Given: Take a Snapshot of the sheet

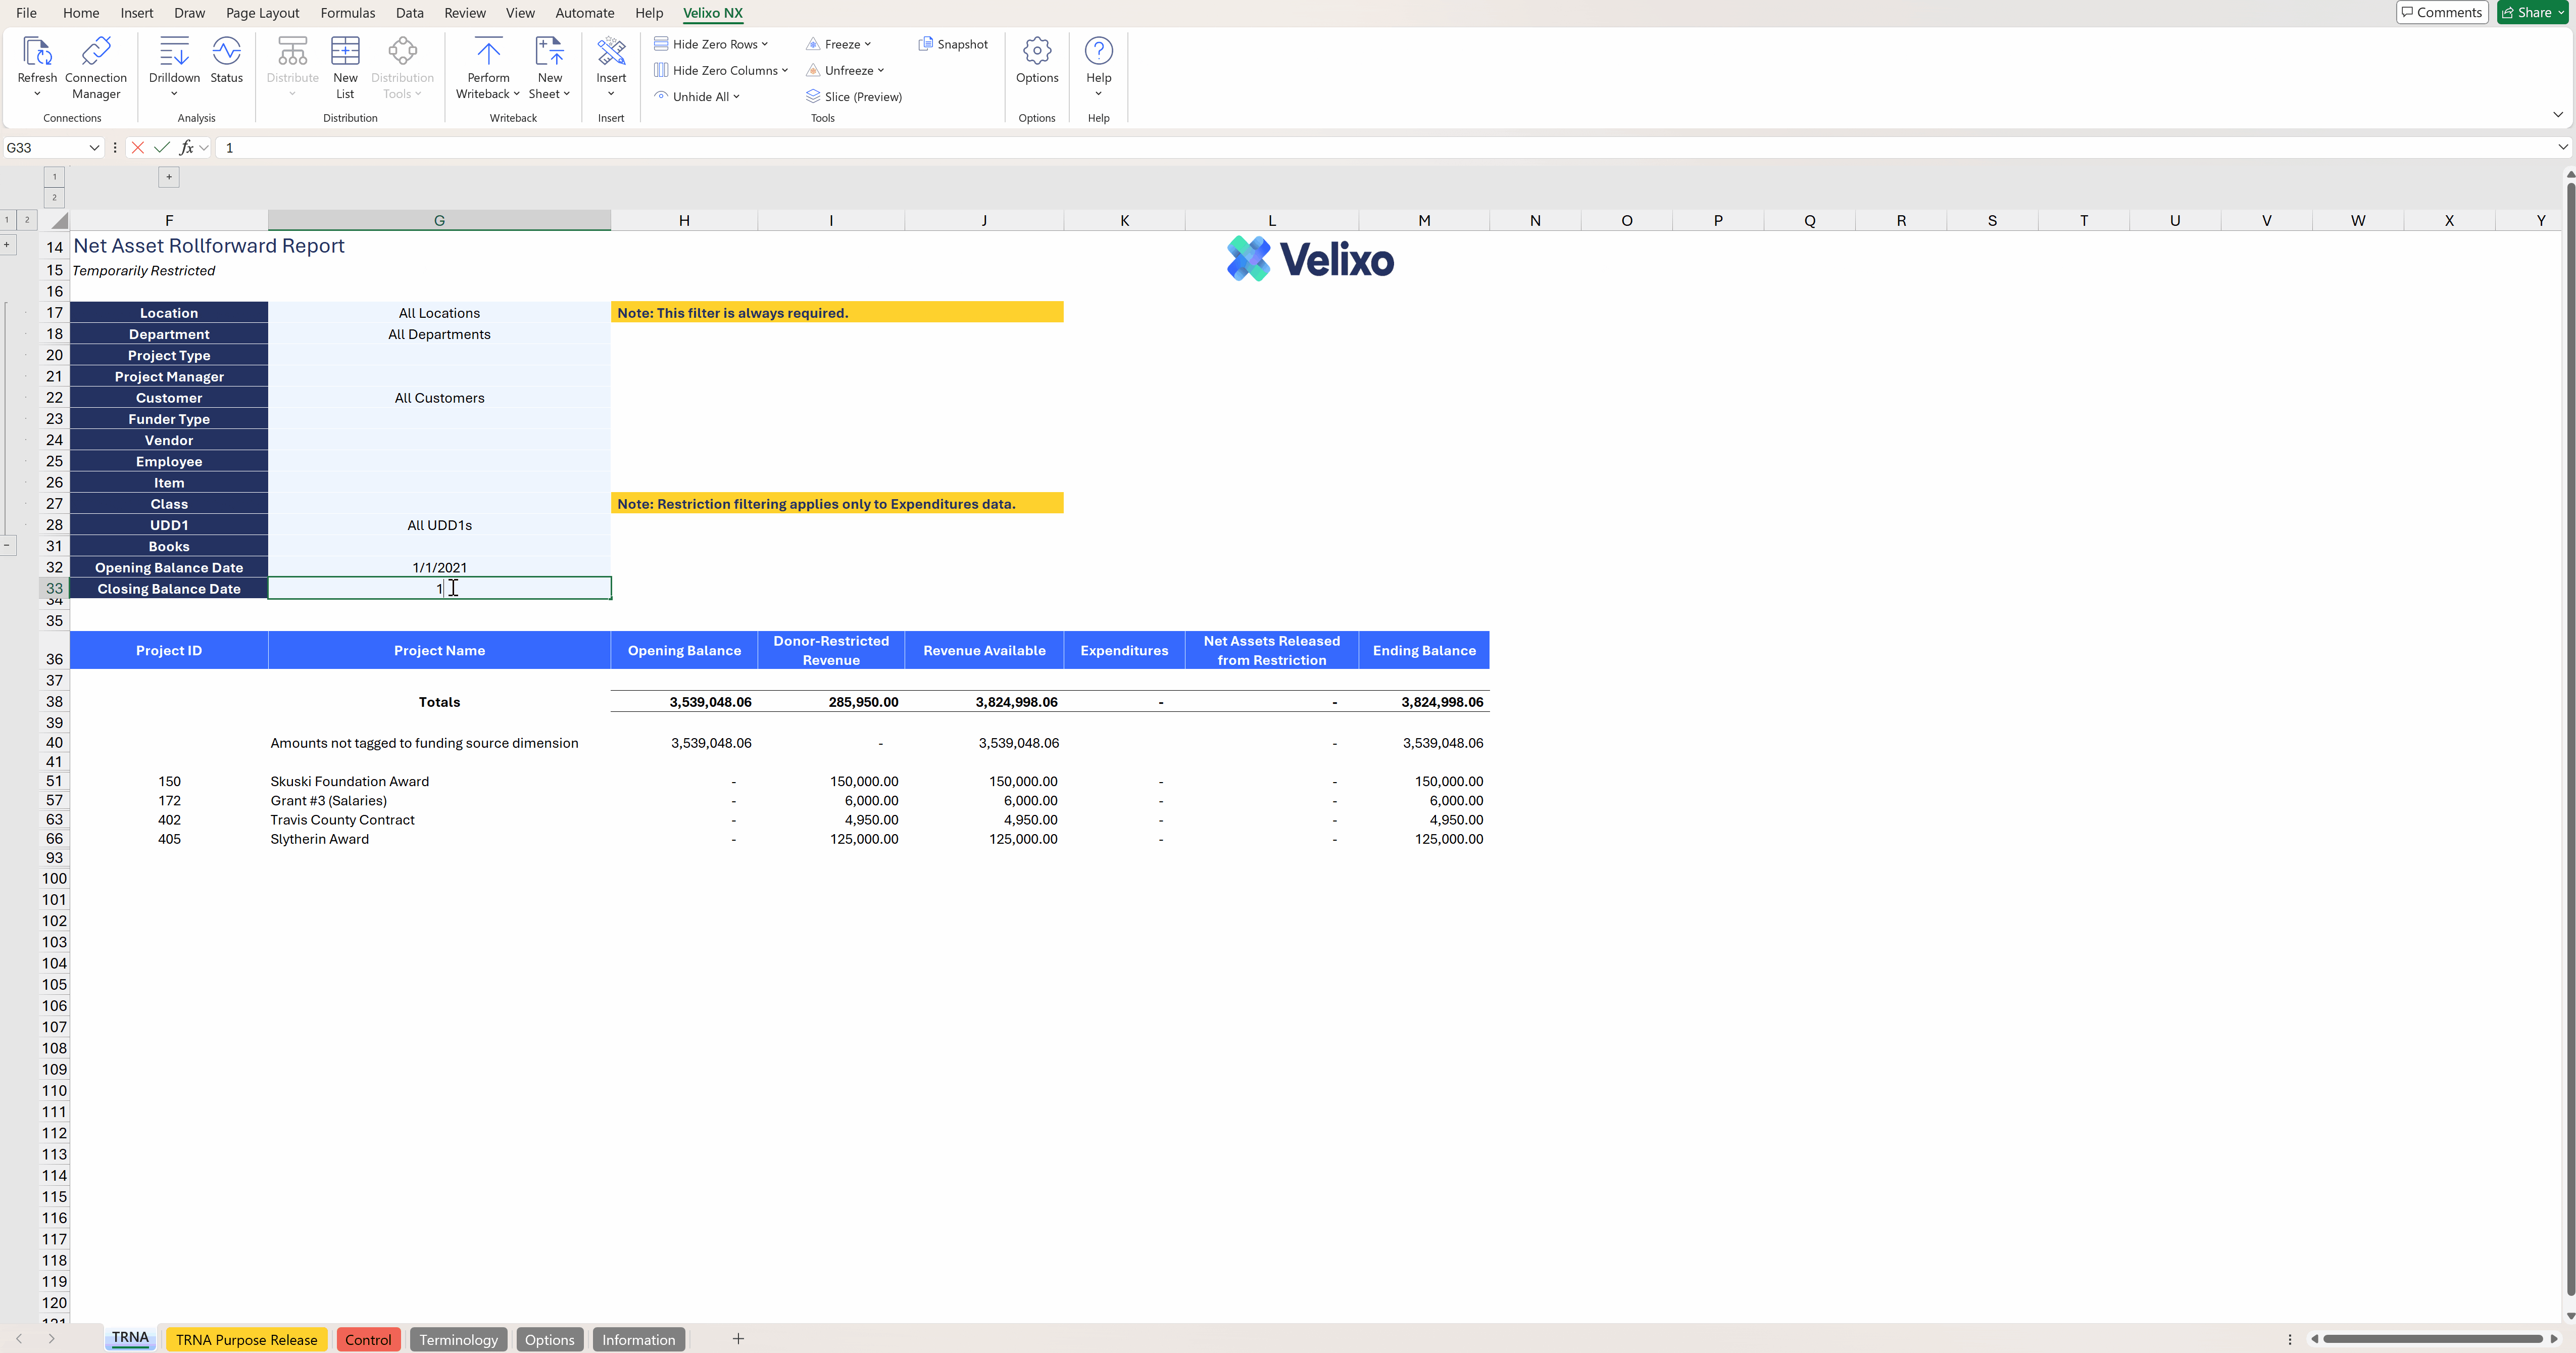Looking at the screenshot, I should click(953, 44).
